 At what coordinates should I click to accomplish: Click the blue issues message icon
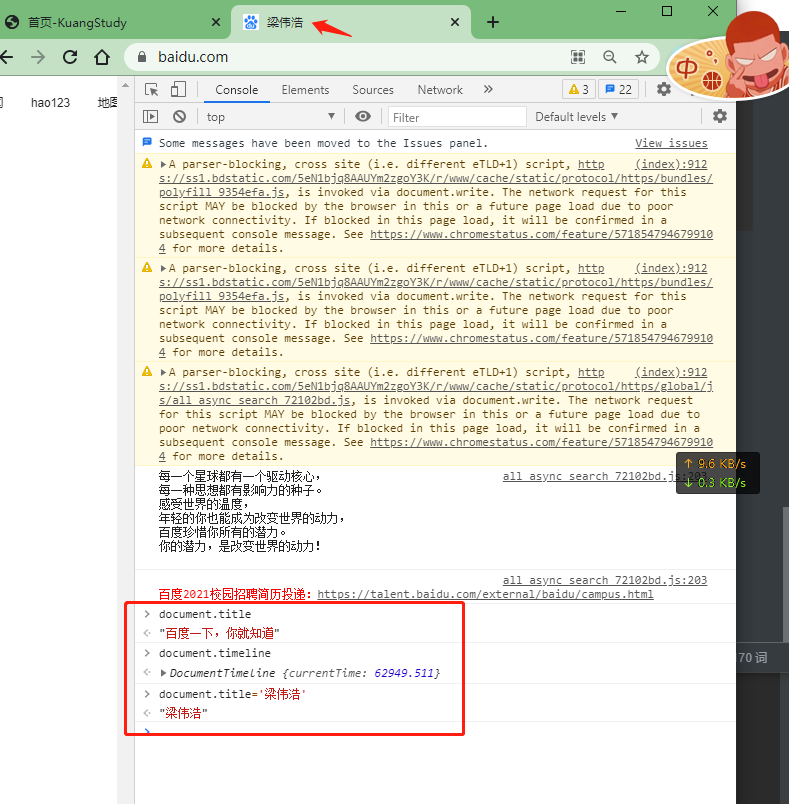click(147, 142)
